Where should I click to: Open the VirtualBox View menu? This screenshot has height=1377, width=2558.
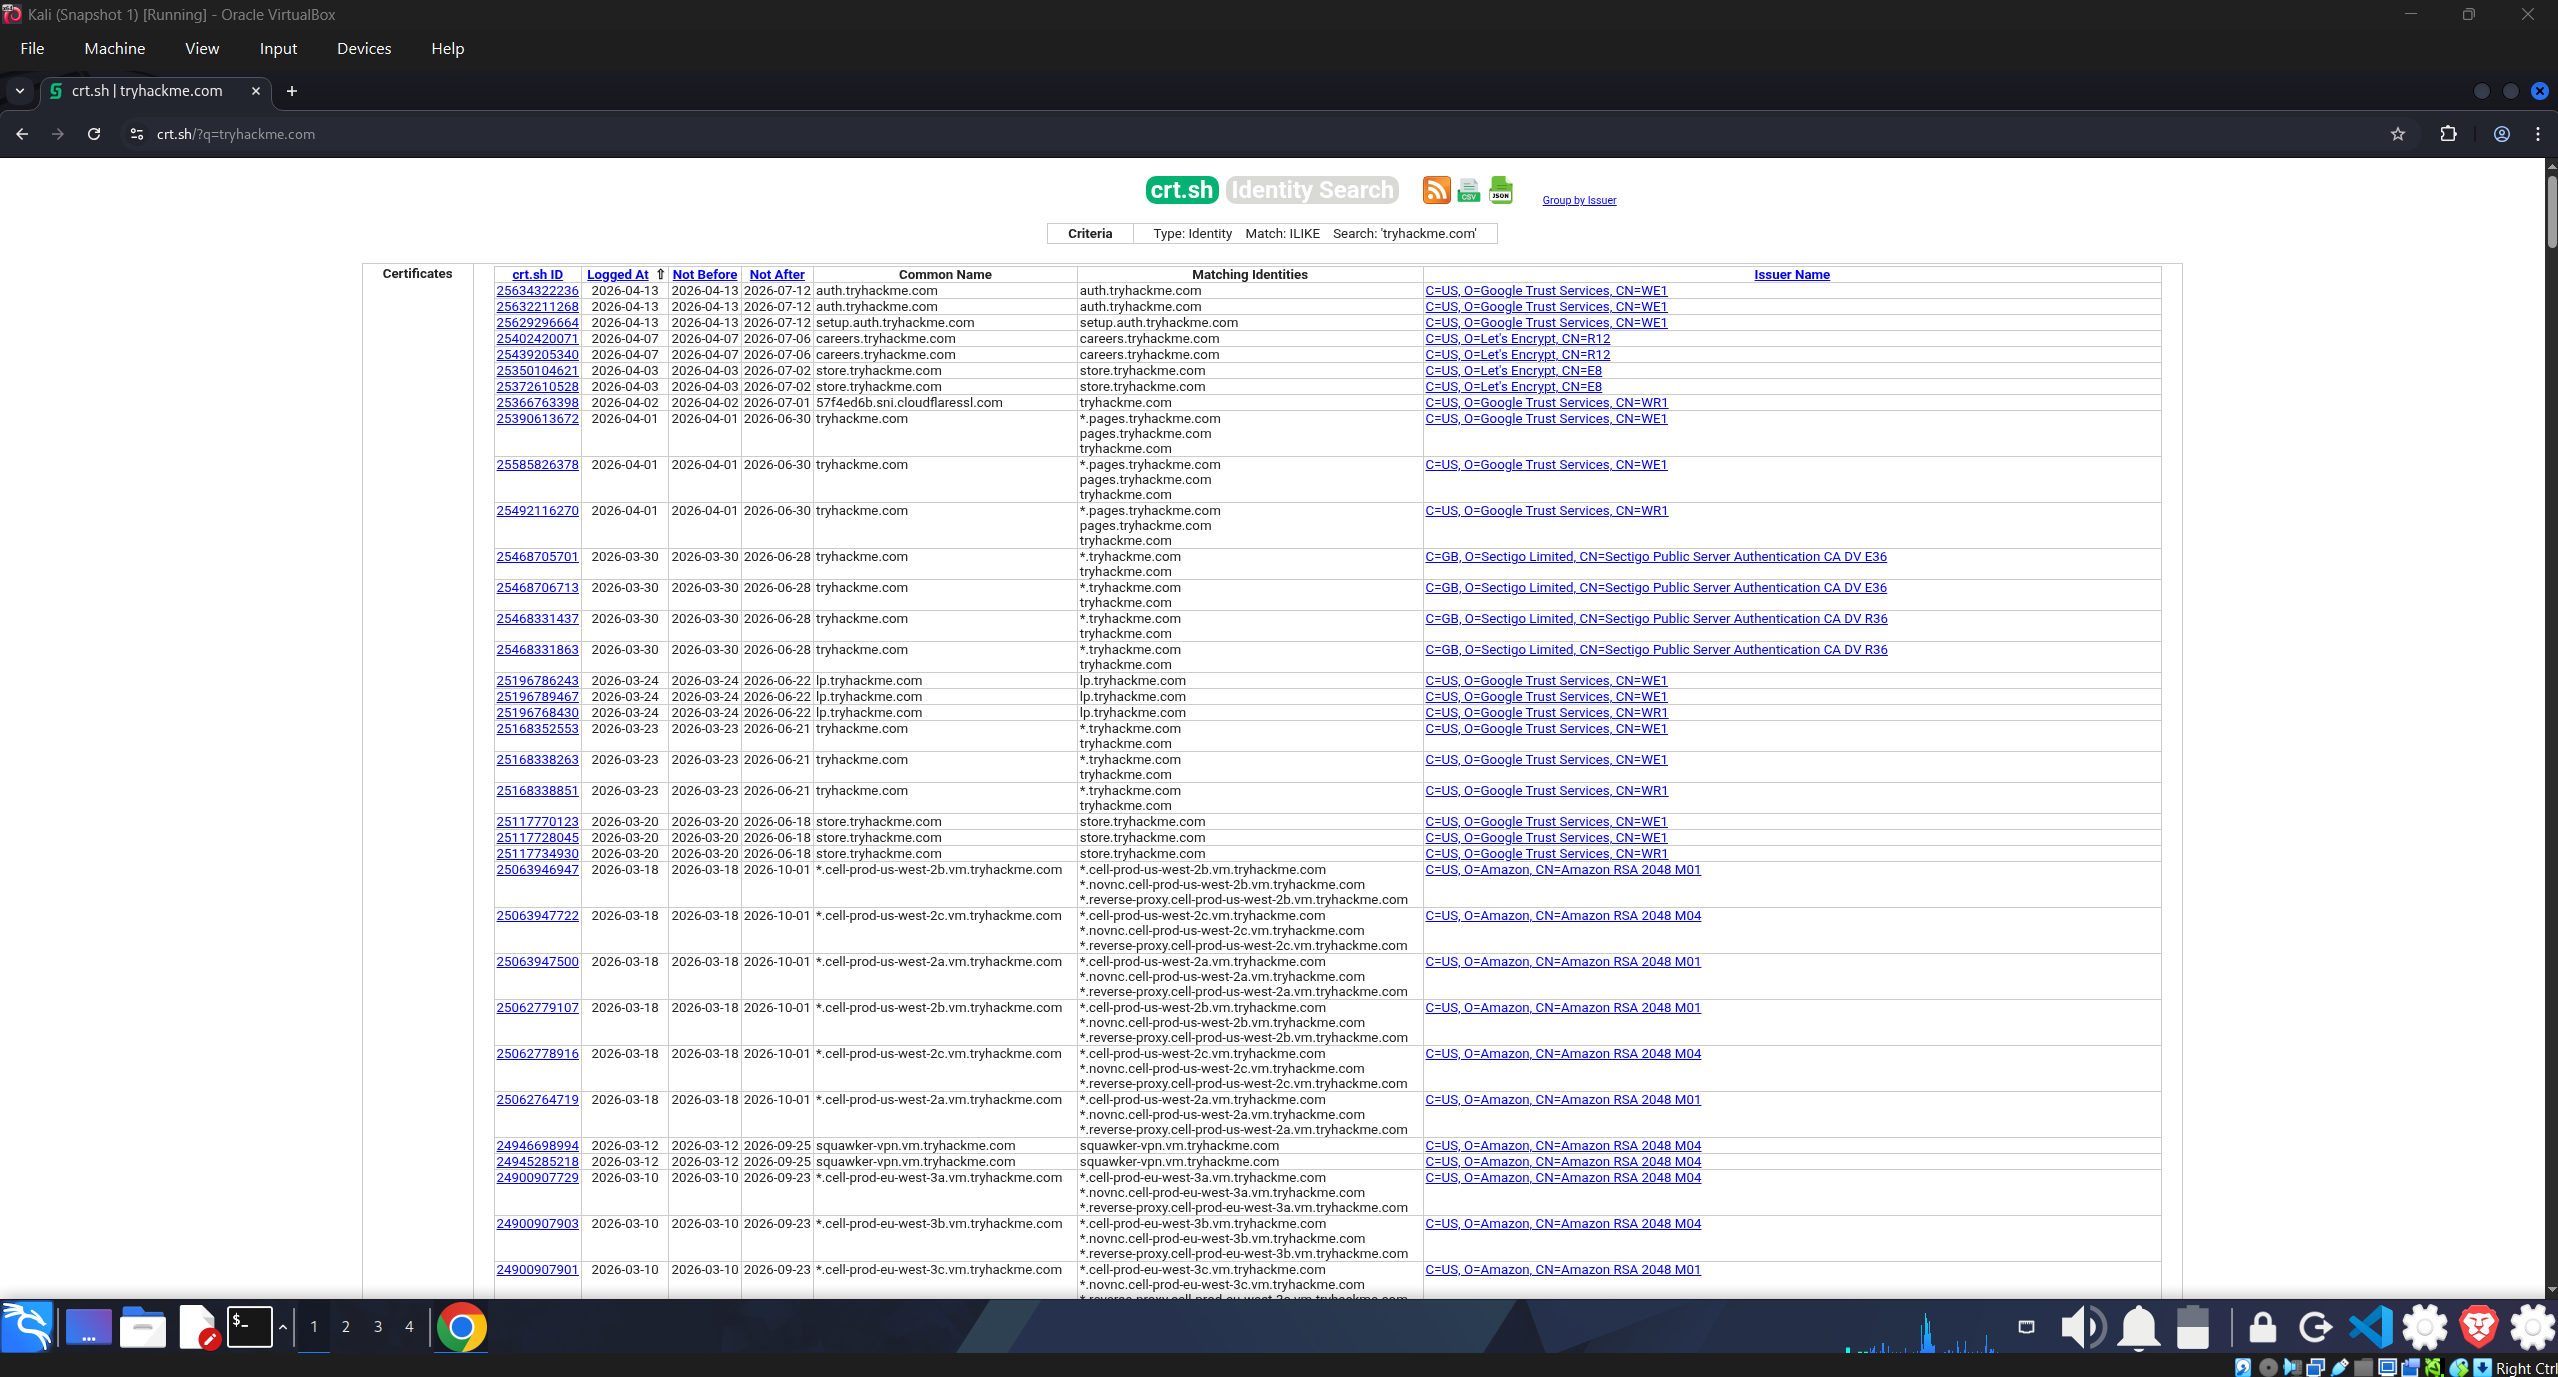(x=202, y=48)
